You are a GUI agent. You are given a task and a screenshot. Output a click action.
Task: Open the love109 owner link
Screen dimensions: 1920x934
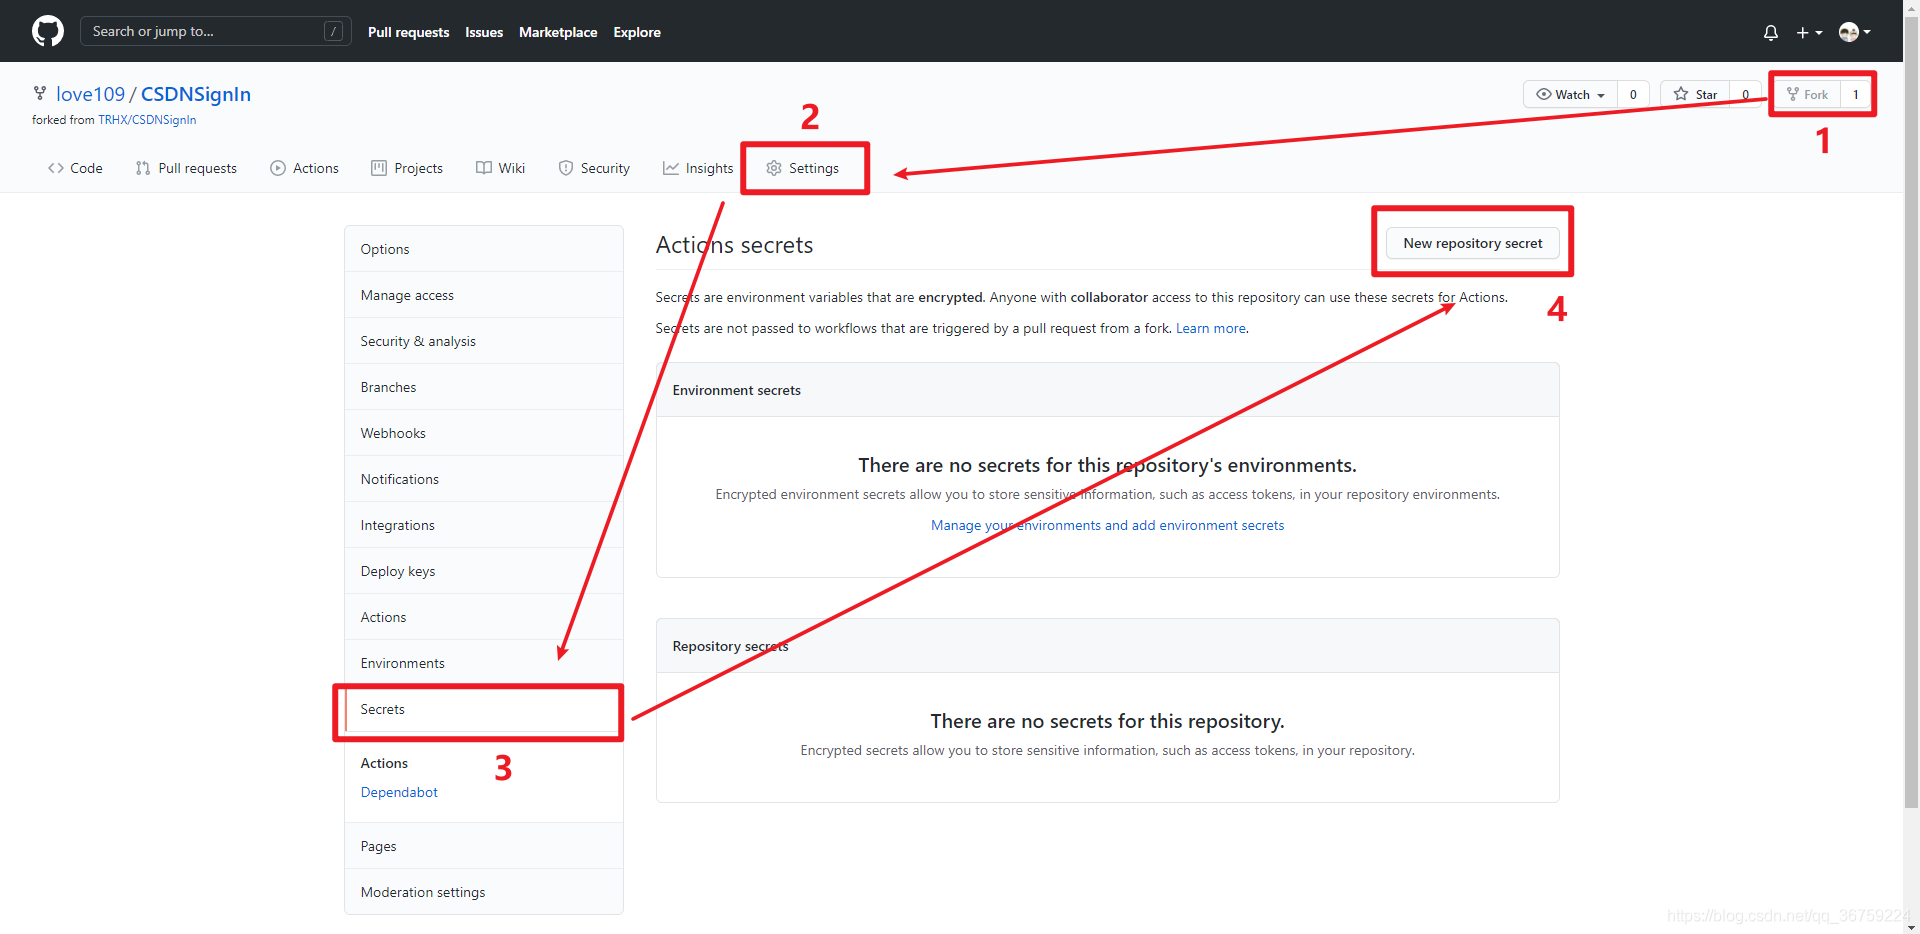[90, 94]
